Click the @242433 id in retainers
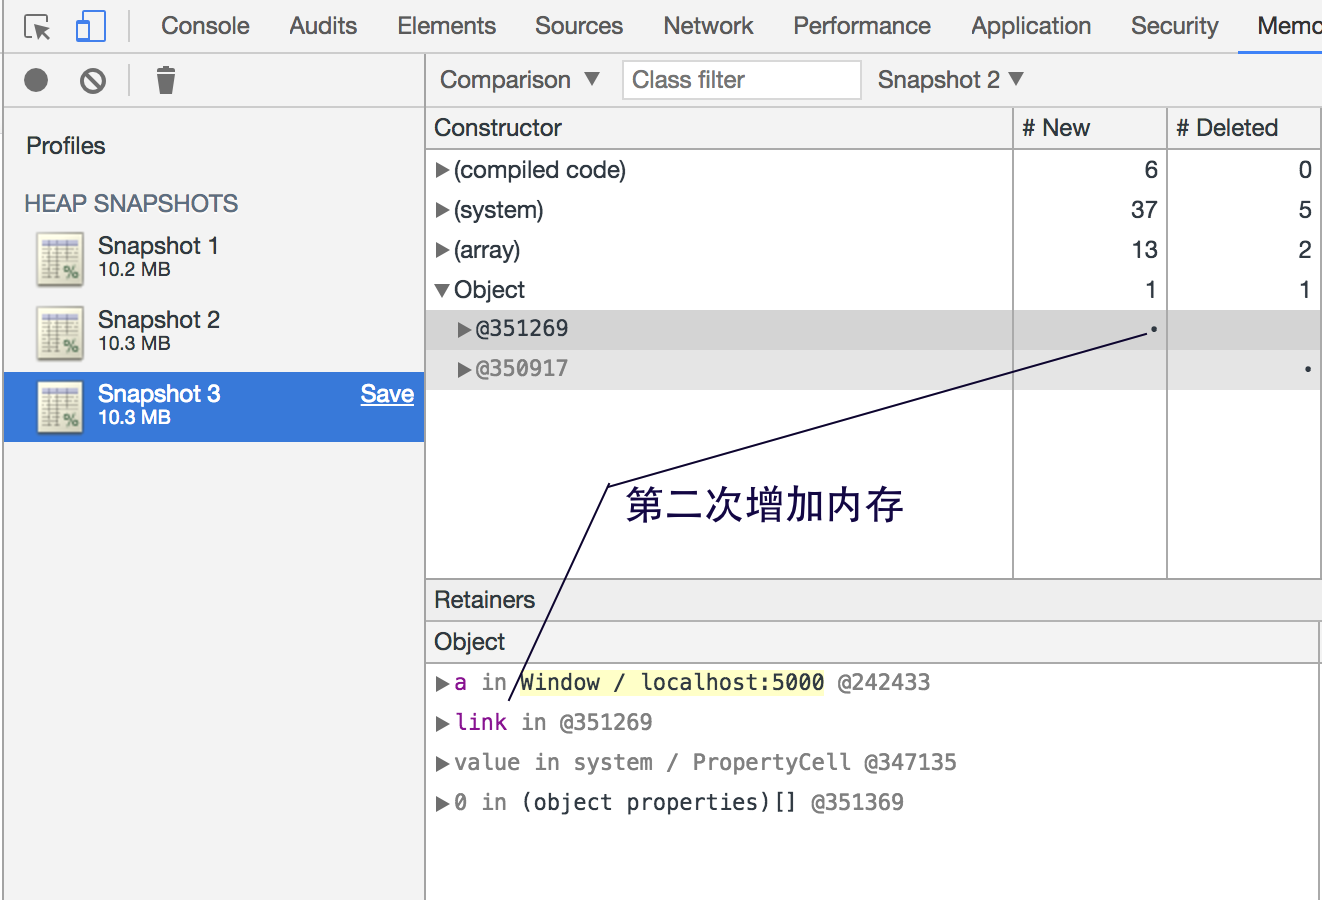1322x900 pixels. [884, 683]
